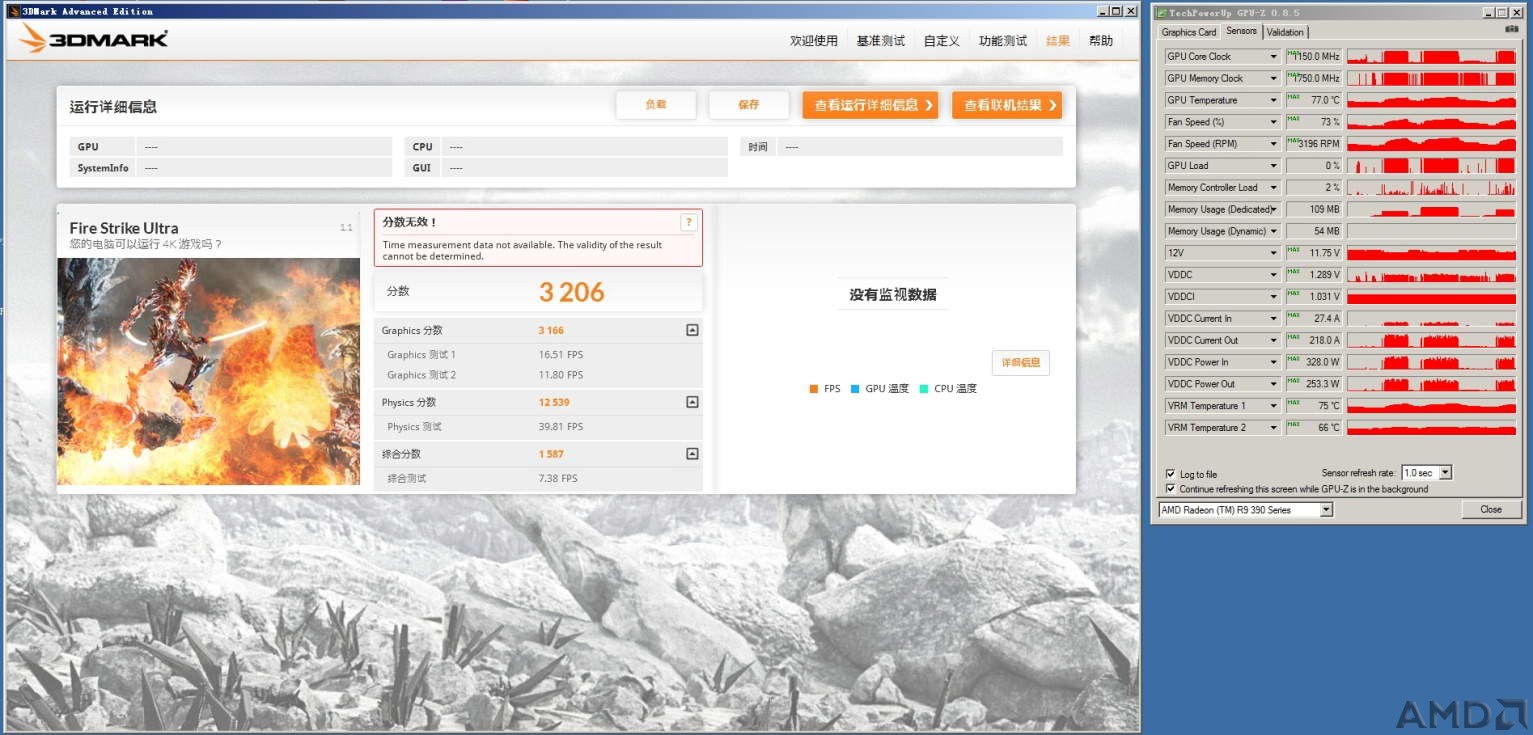1533x735 pixels.
Task: Collapse the 综合分数 section
Action: click(x=692, y=454)
